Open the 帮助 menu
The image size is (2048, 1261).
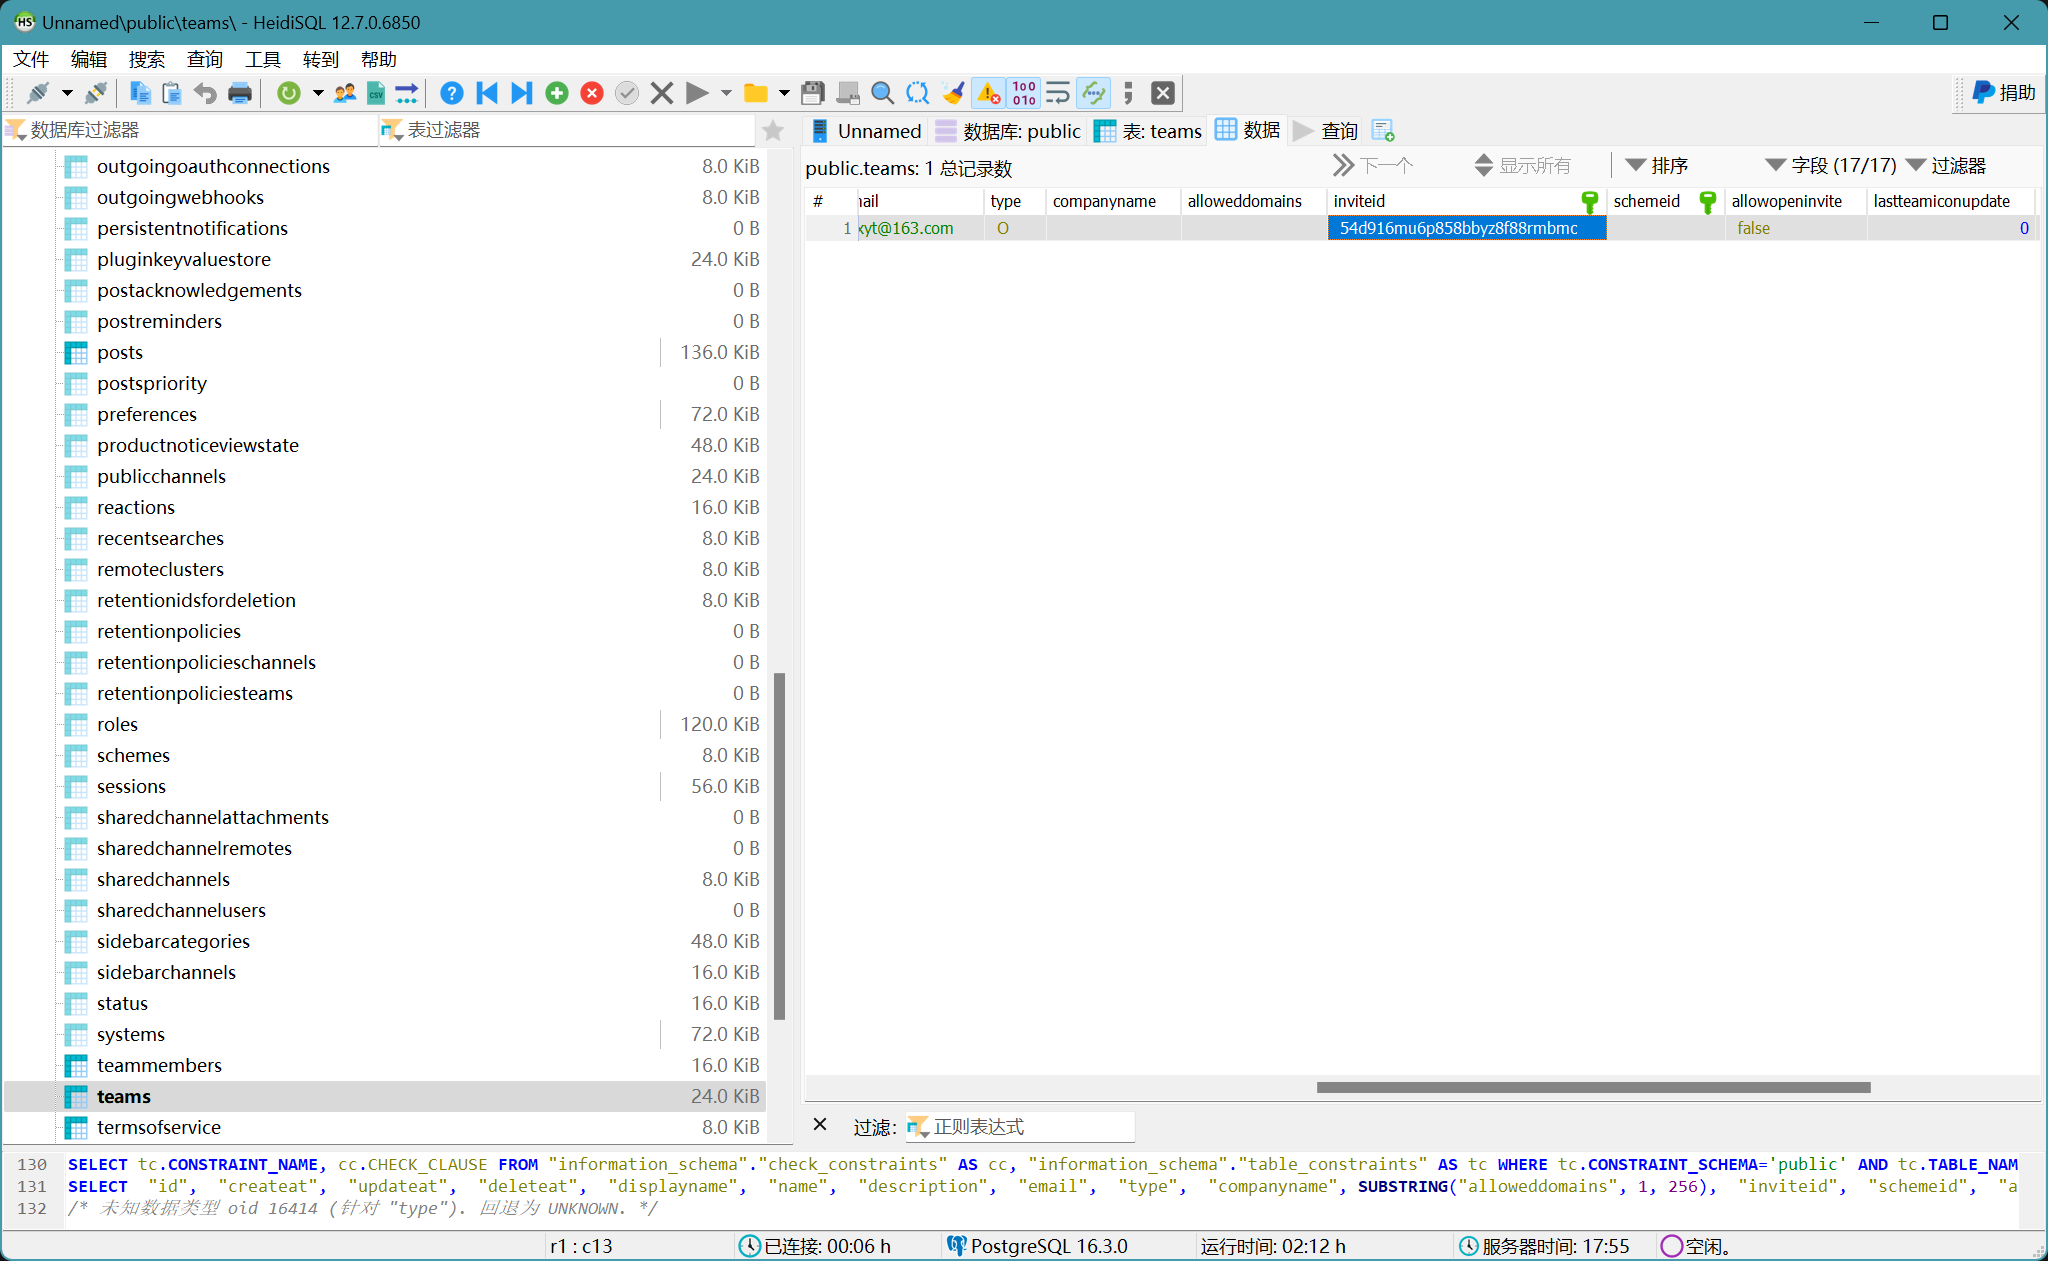379,60
